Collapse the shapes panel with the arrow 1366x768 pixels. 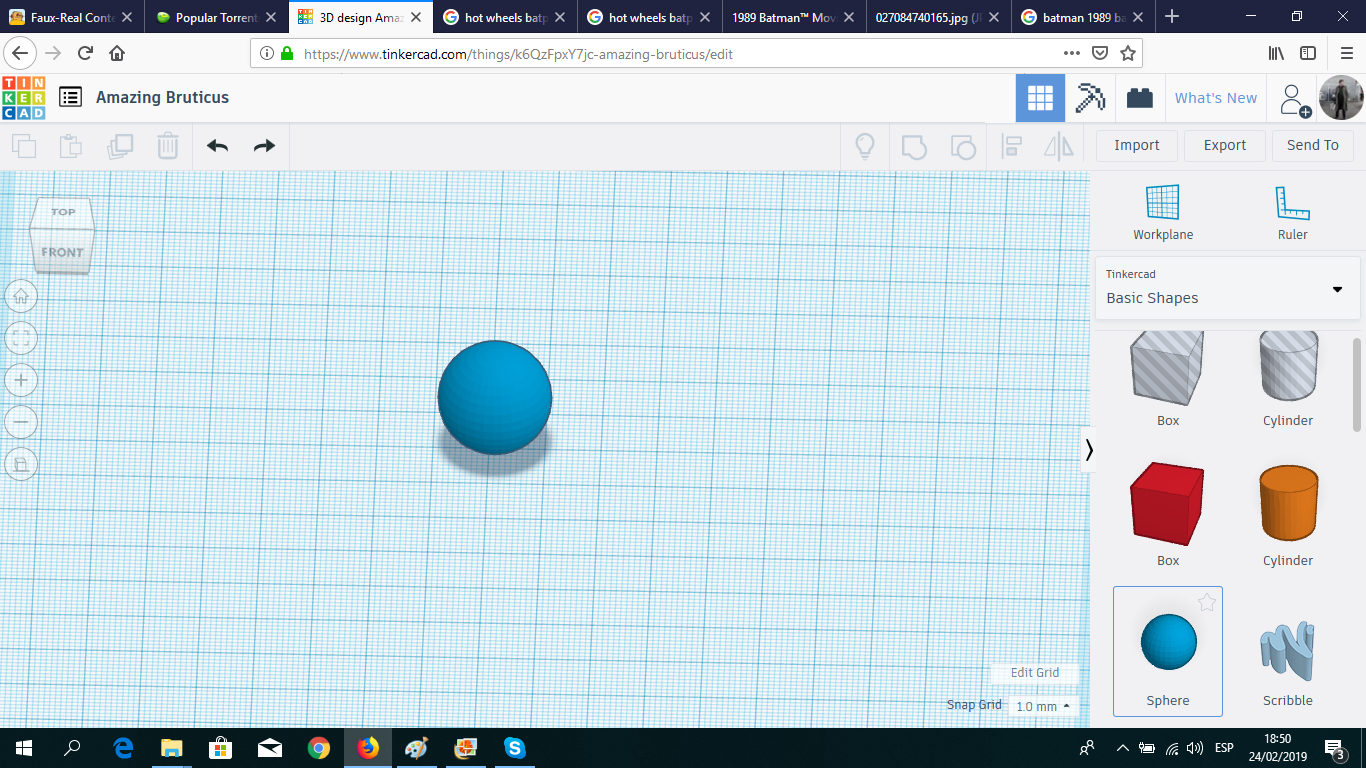pyautogui.click(x=1089, y=450)
